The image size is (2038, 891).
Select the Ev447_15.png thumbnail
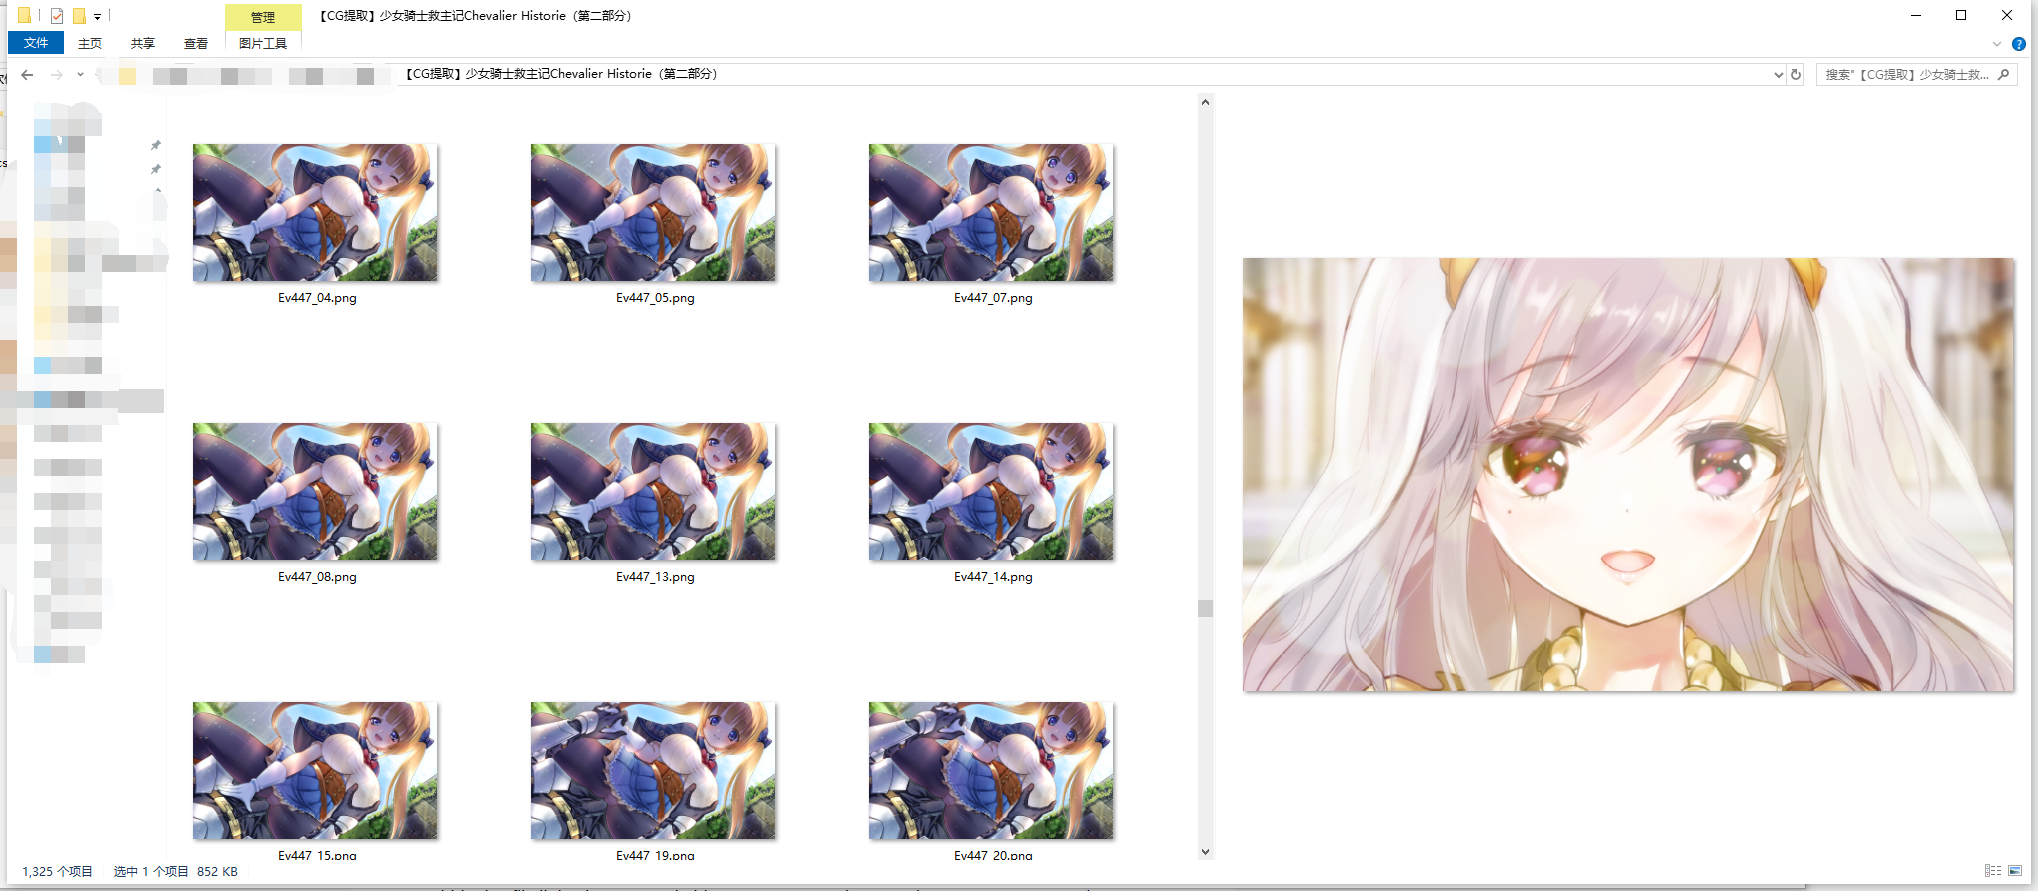tap(315, 770)
